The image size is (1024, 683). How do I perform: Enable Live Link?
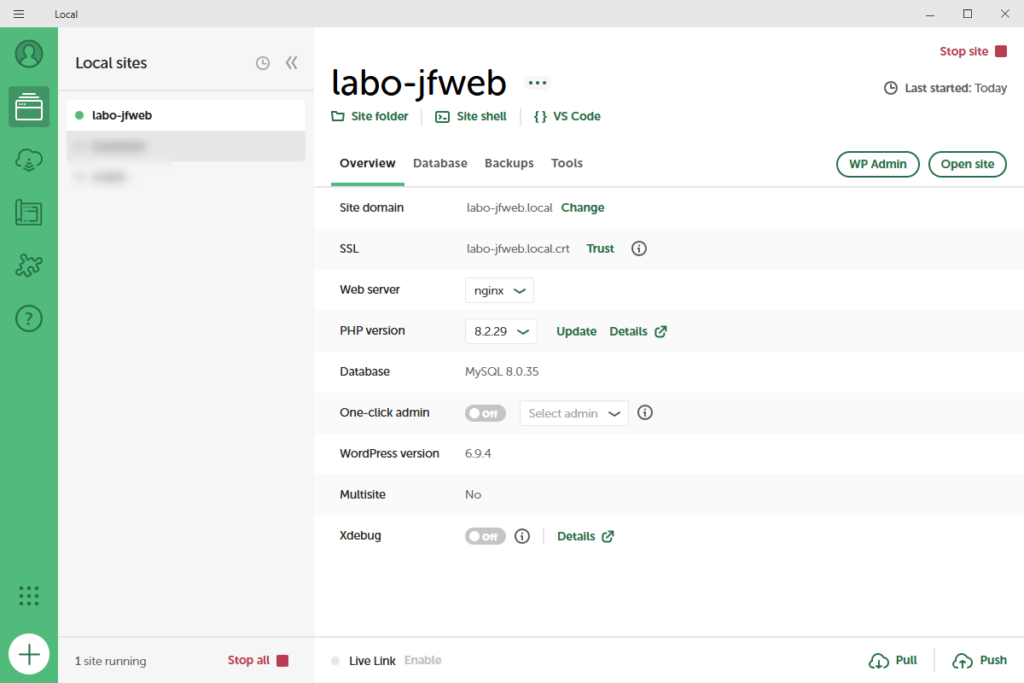coord(423,660)
